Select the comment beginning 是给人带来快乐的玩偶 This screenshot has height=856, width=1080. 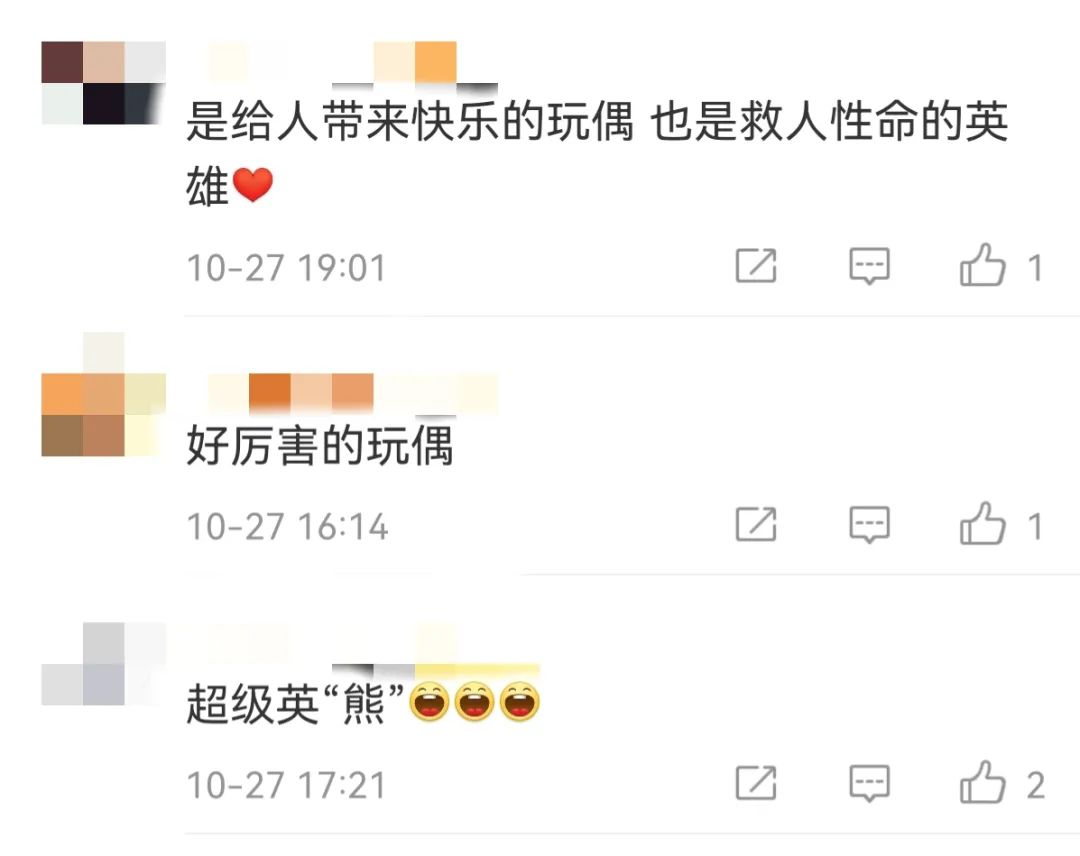(x=598, y=154)
